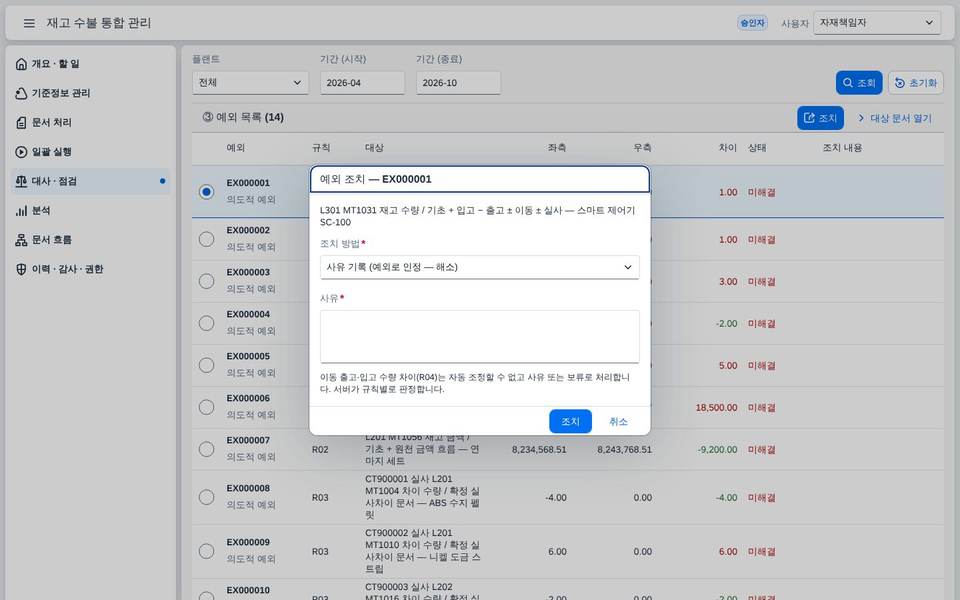Click the EX000009 row 6.00 left value
The image size is (960, 600).
pos(557,552)
